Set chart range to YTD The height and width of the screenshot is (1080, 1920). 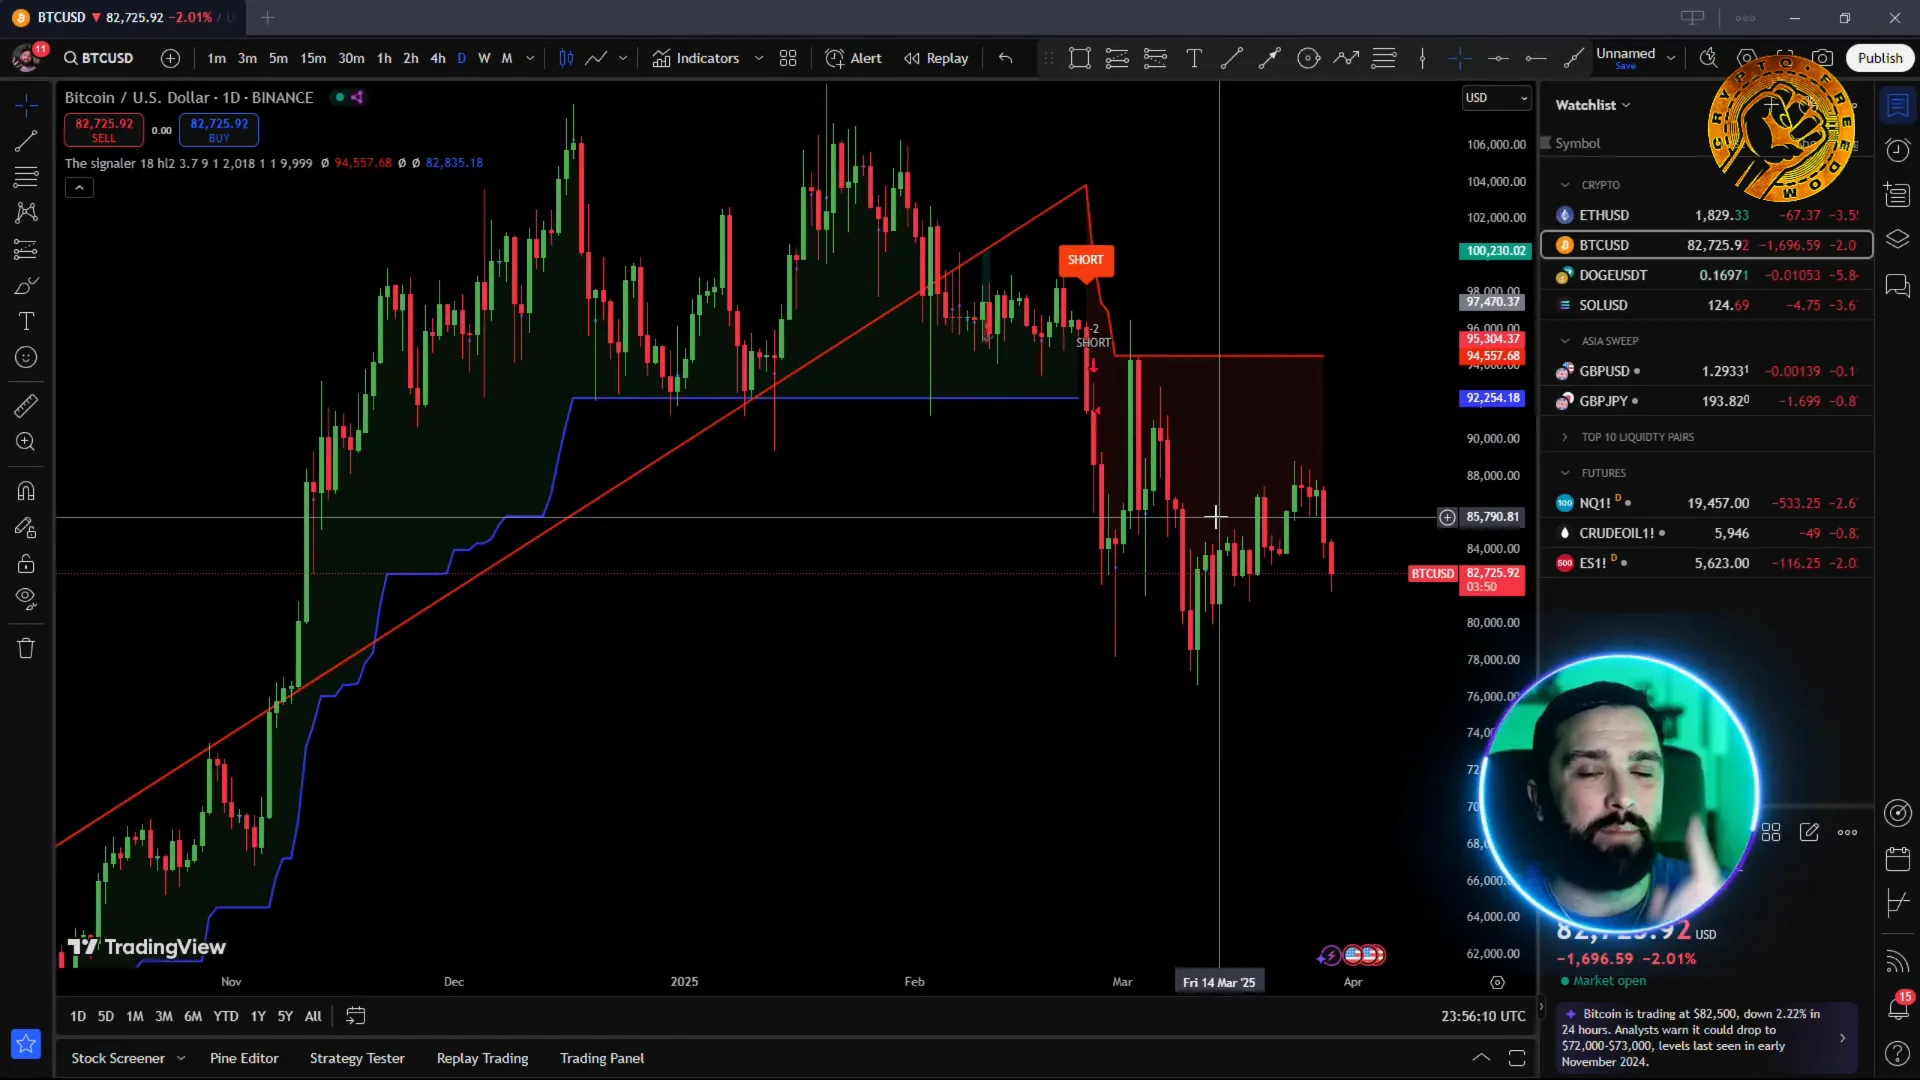(x=226, y=1016)
